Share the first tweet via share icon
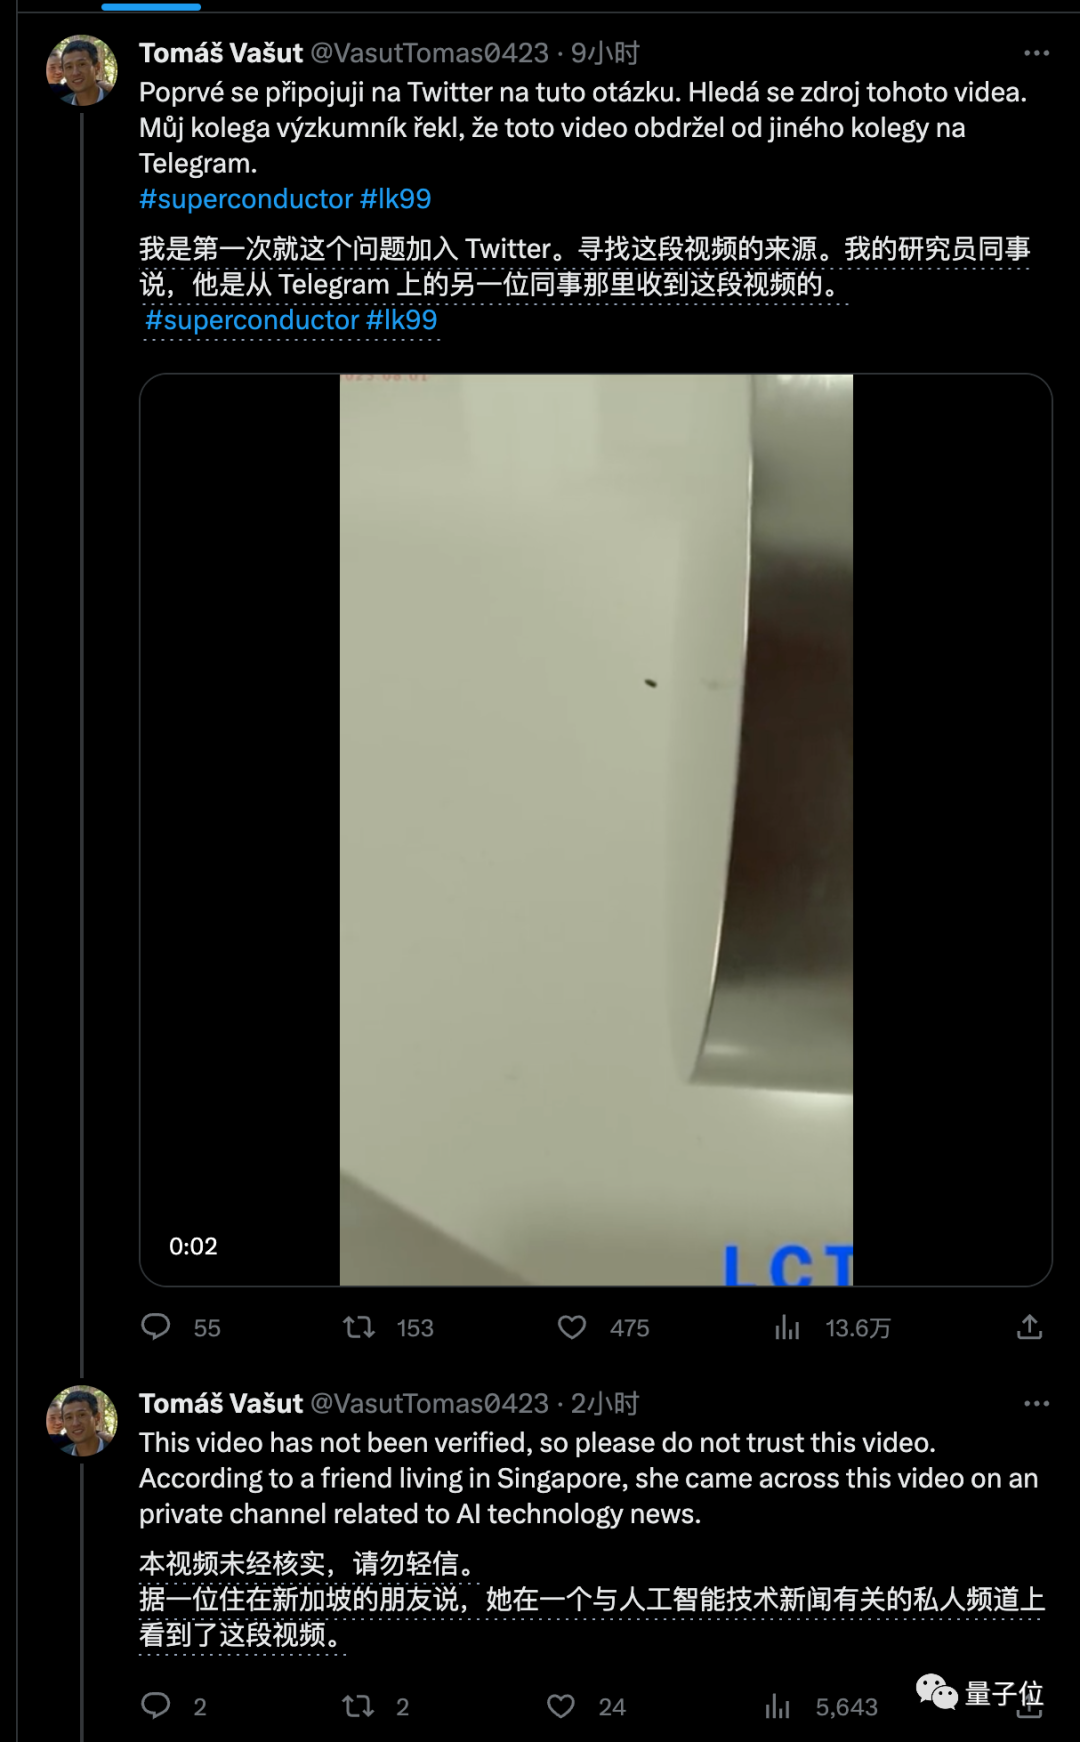Screen dimensions: 1080x1742 pyautogui.click(x=1029, y=1327)
